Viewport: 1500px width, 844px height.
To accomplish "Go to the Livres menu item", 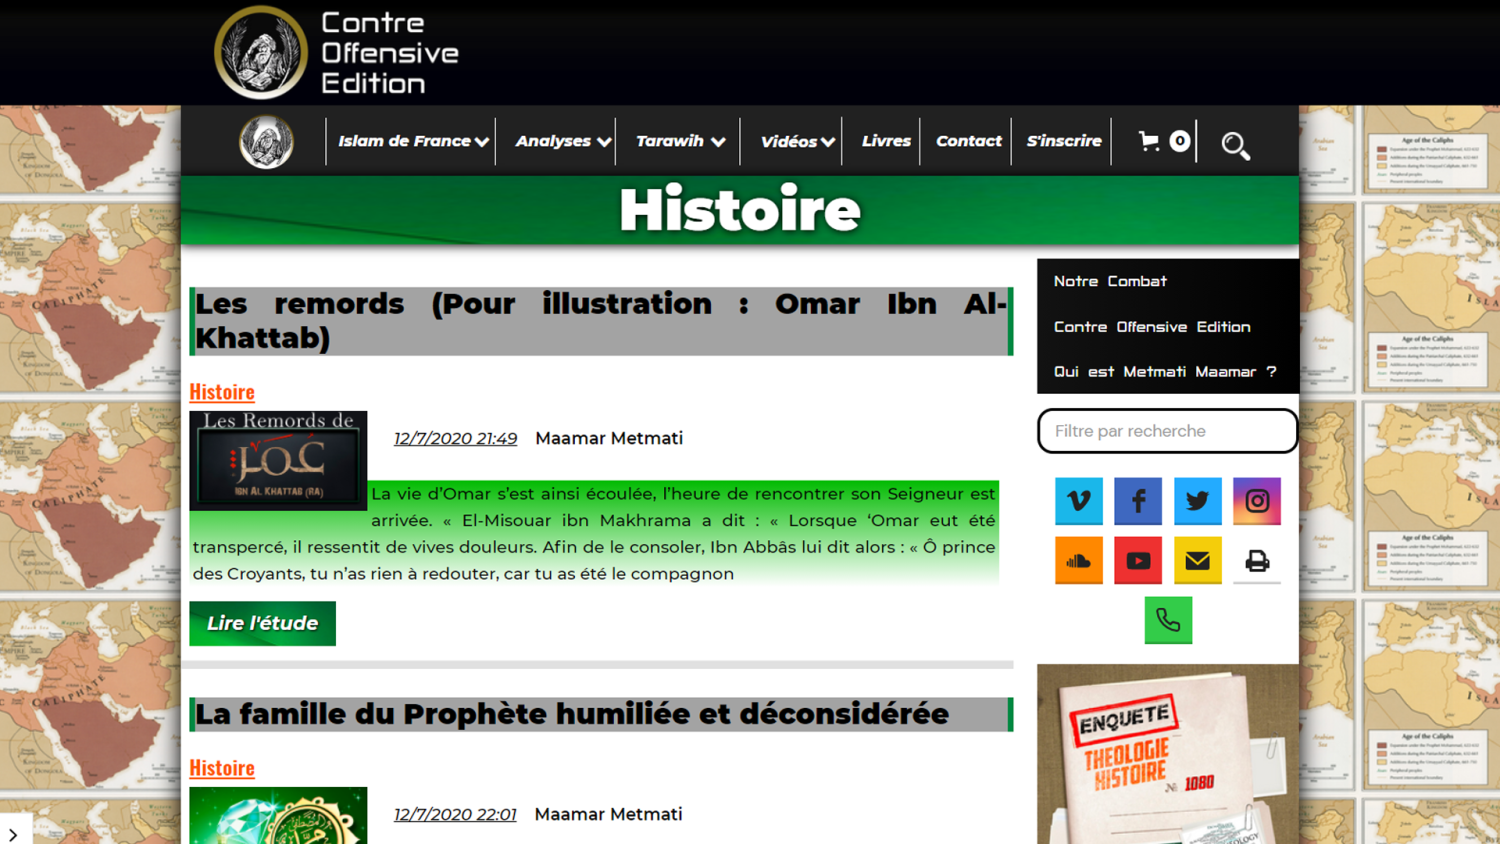I will [886, 141].
